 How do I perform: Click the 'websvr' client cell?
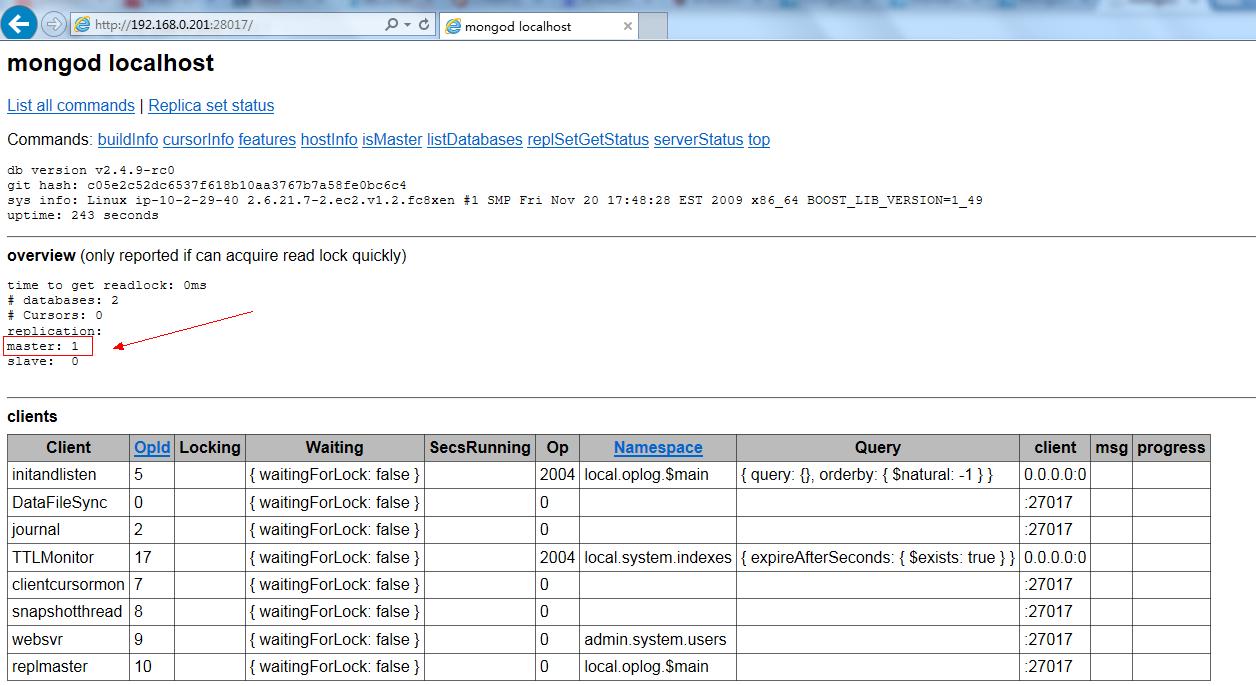tap(68, 639)
